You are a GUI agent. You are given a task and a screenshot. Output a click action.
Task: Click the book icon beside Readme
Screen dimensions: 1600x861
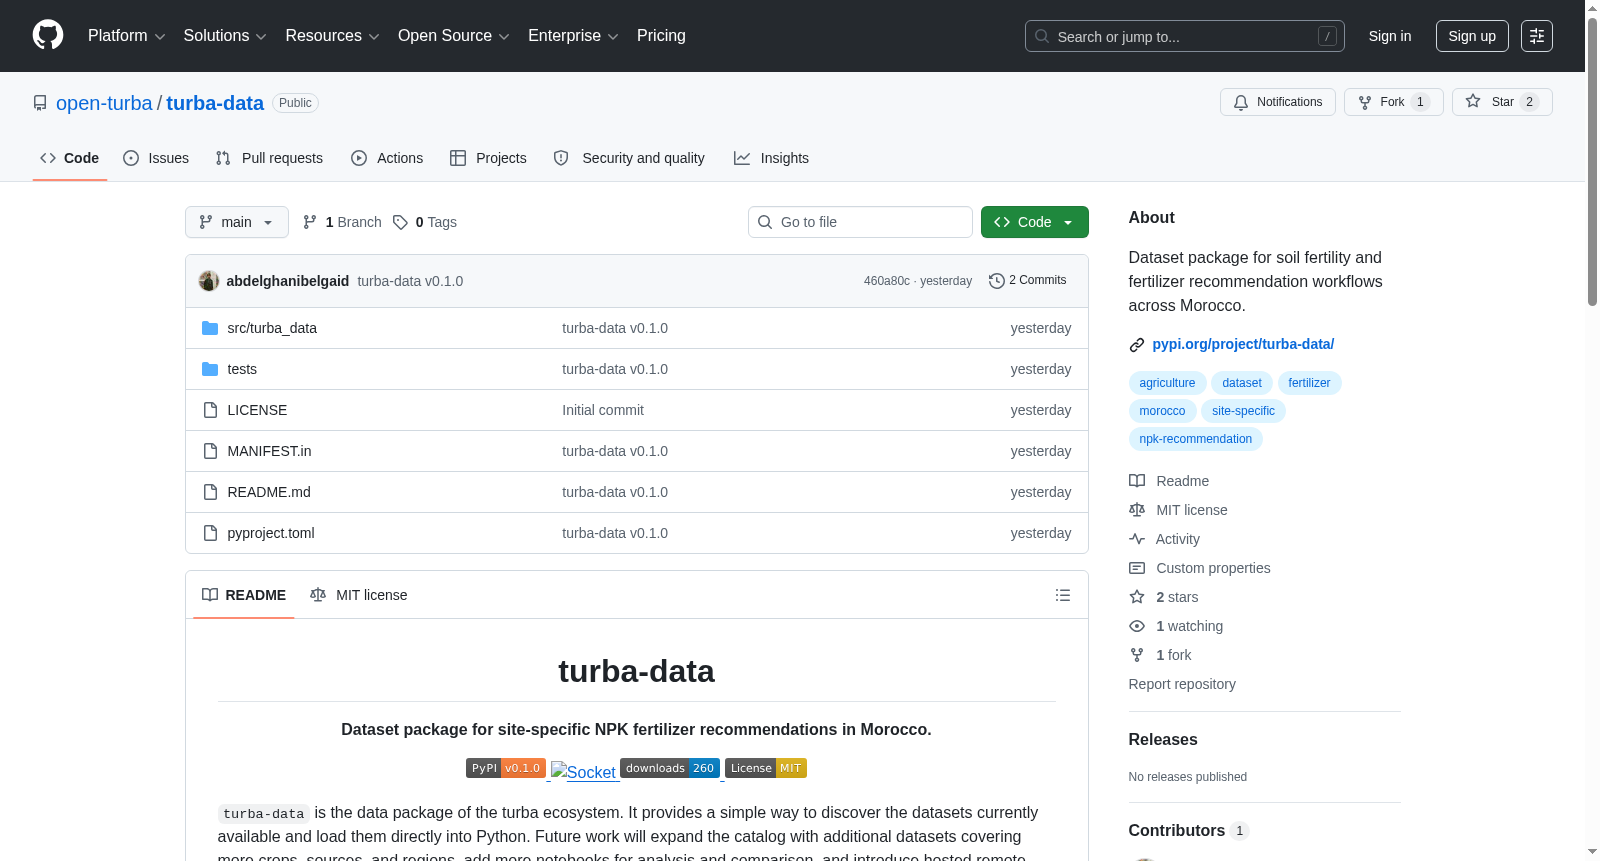[x=1137, y=481]
